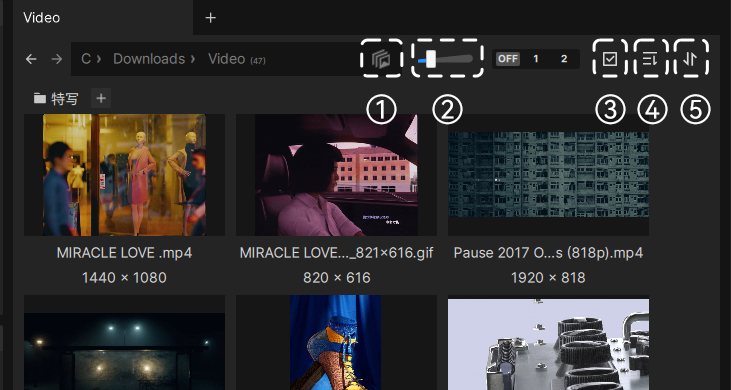Click the checkbox selection mode icon
Viewport: 731px width, 390px height.
coord(610,59)
